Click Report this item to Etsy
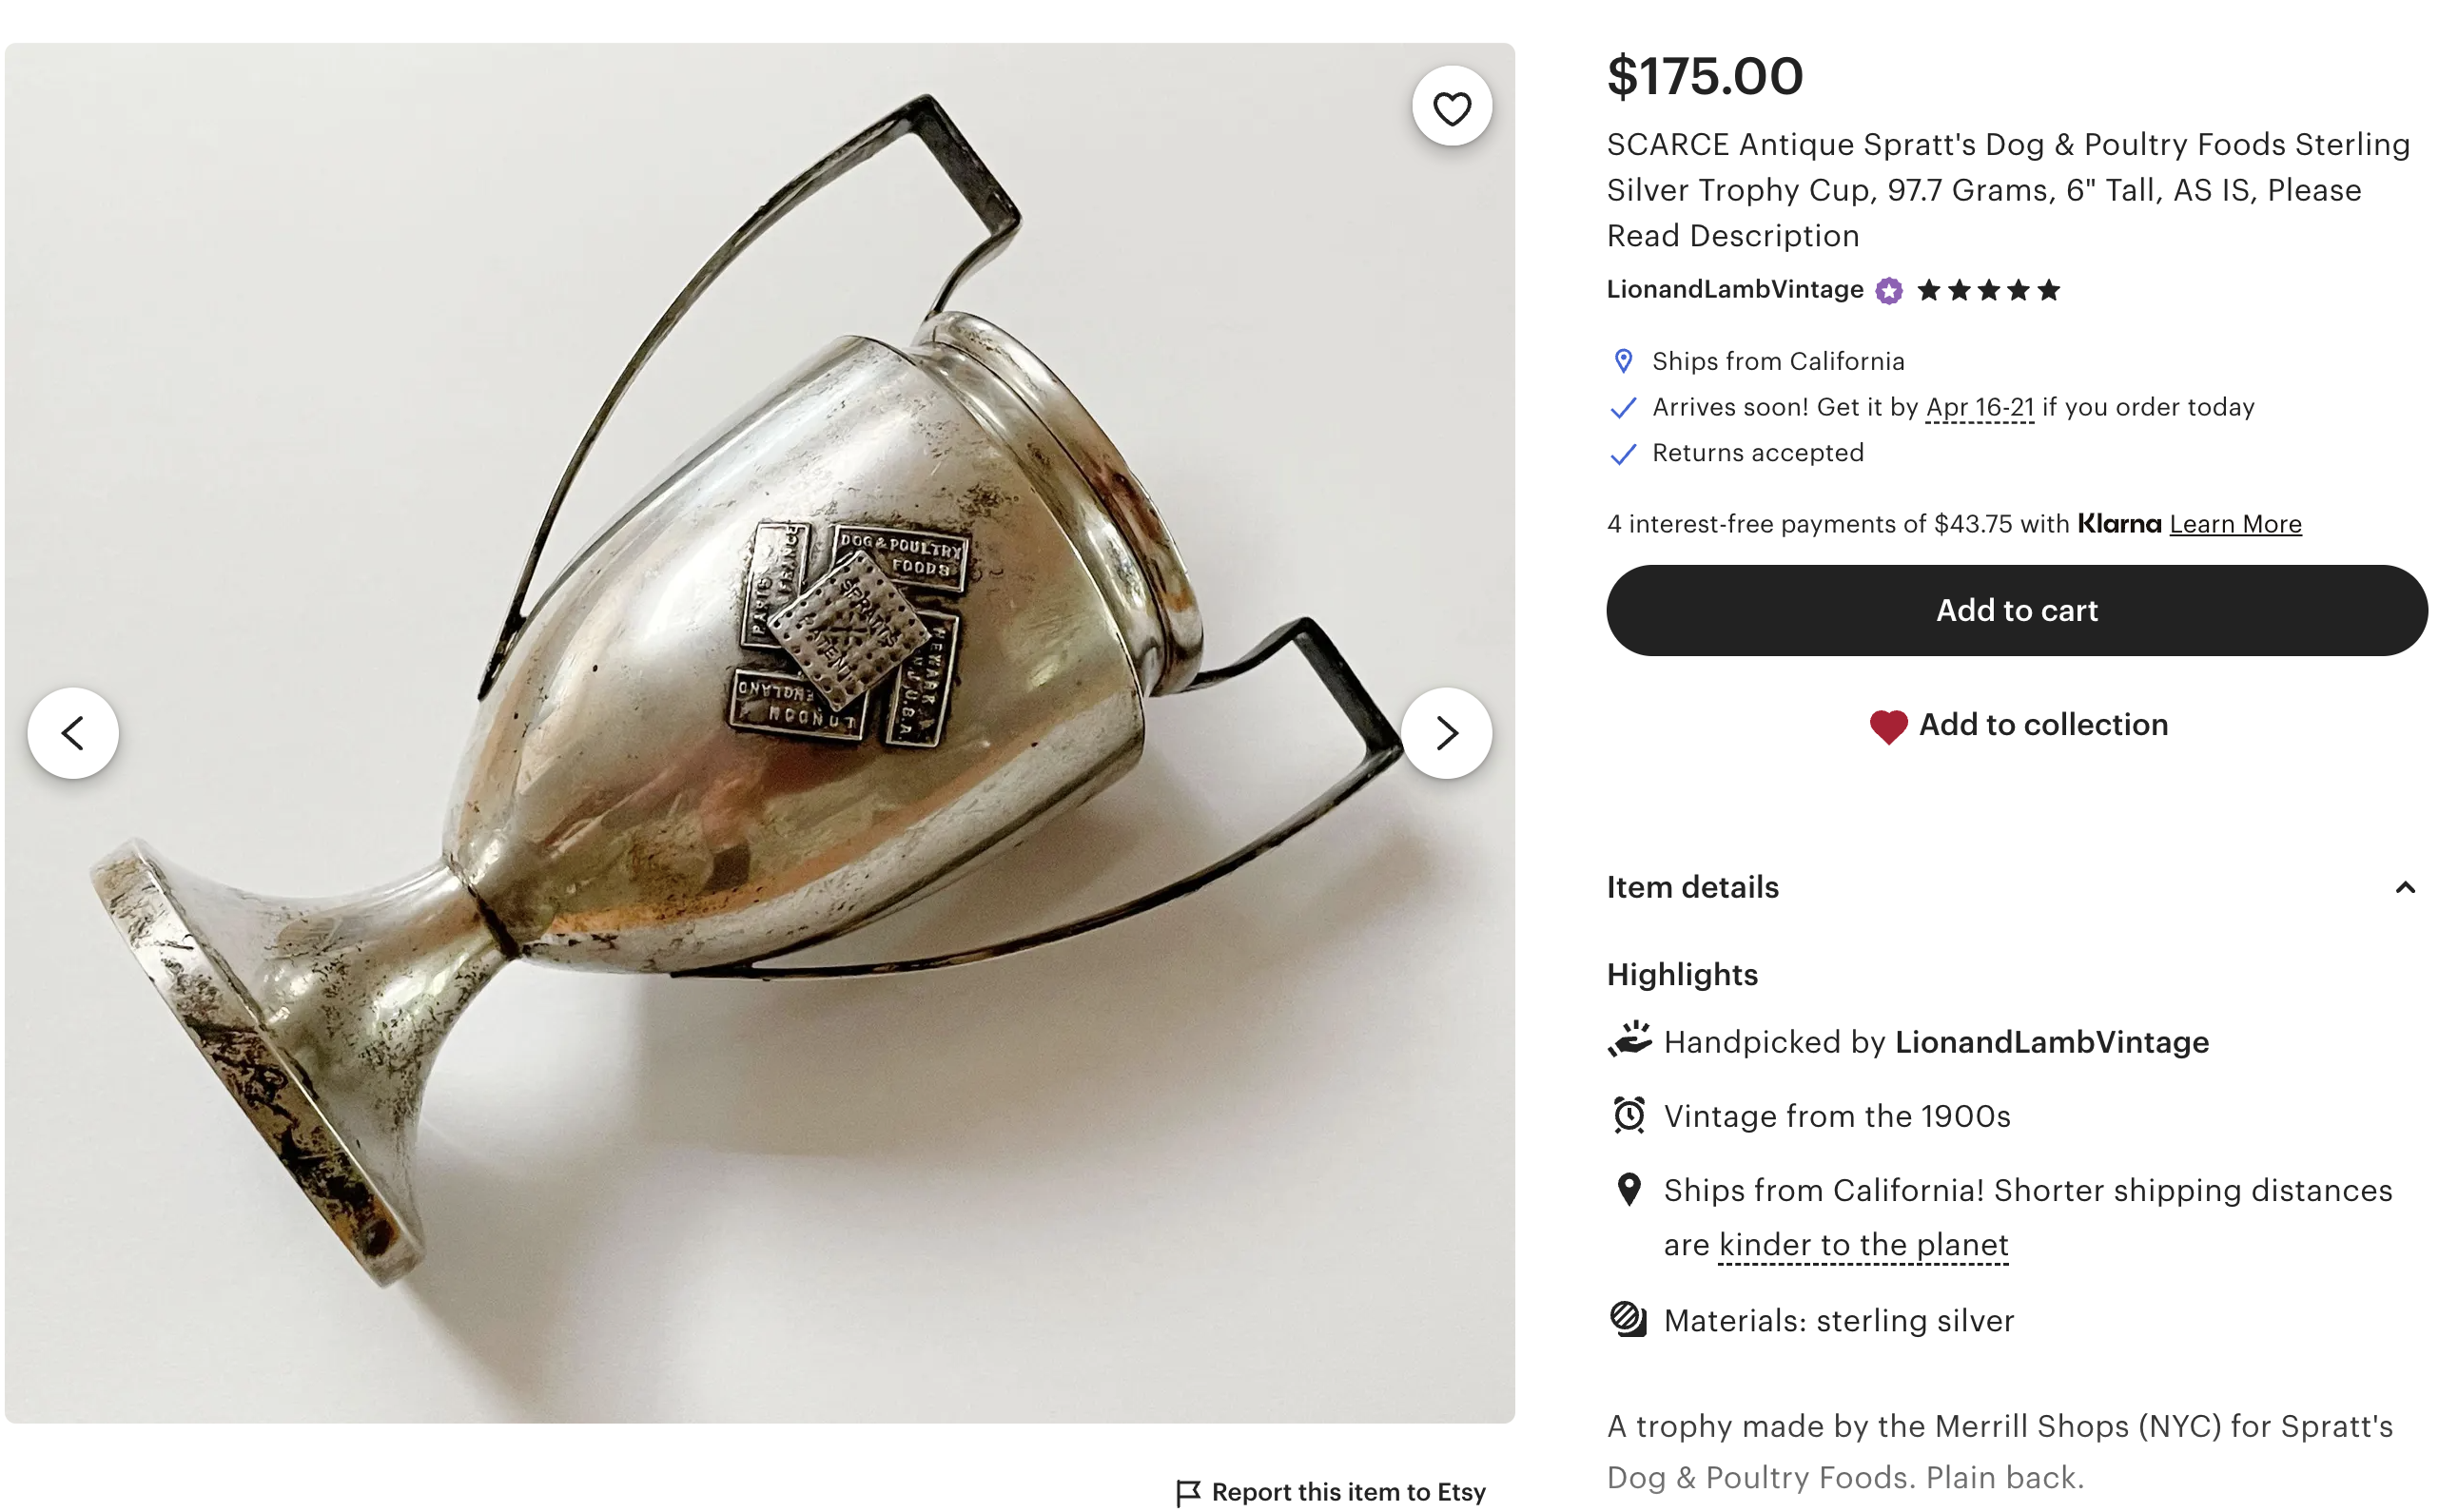The width and height of the screenshot is (2458, 1512). pos(1347,1492)
